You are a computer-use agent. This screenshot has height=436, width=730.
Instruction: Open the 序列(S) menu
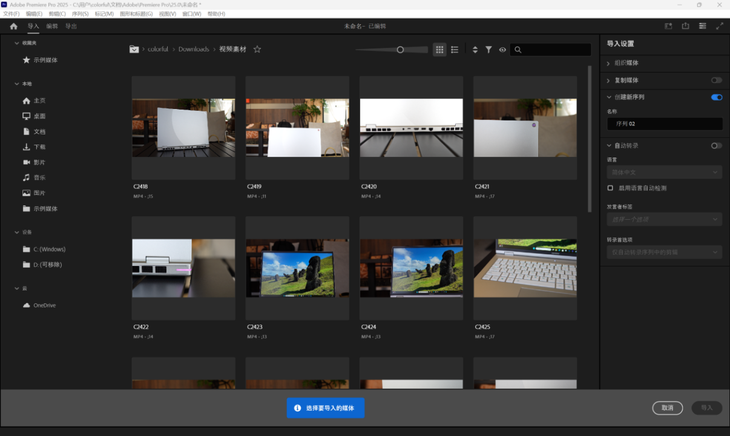[x=80, y=14]
